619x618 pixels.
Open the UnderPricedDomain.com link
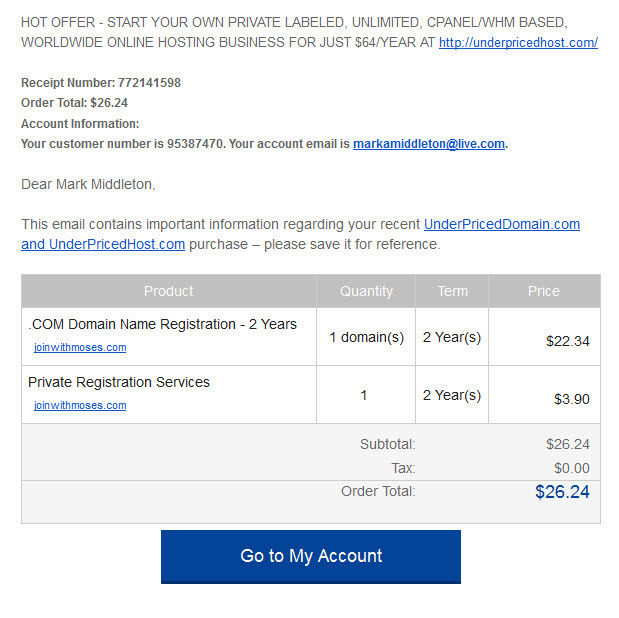(502, 224)
